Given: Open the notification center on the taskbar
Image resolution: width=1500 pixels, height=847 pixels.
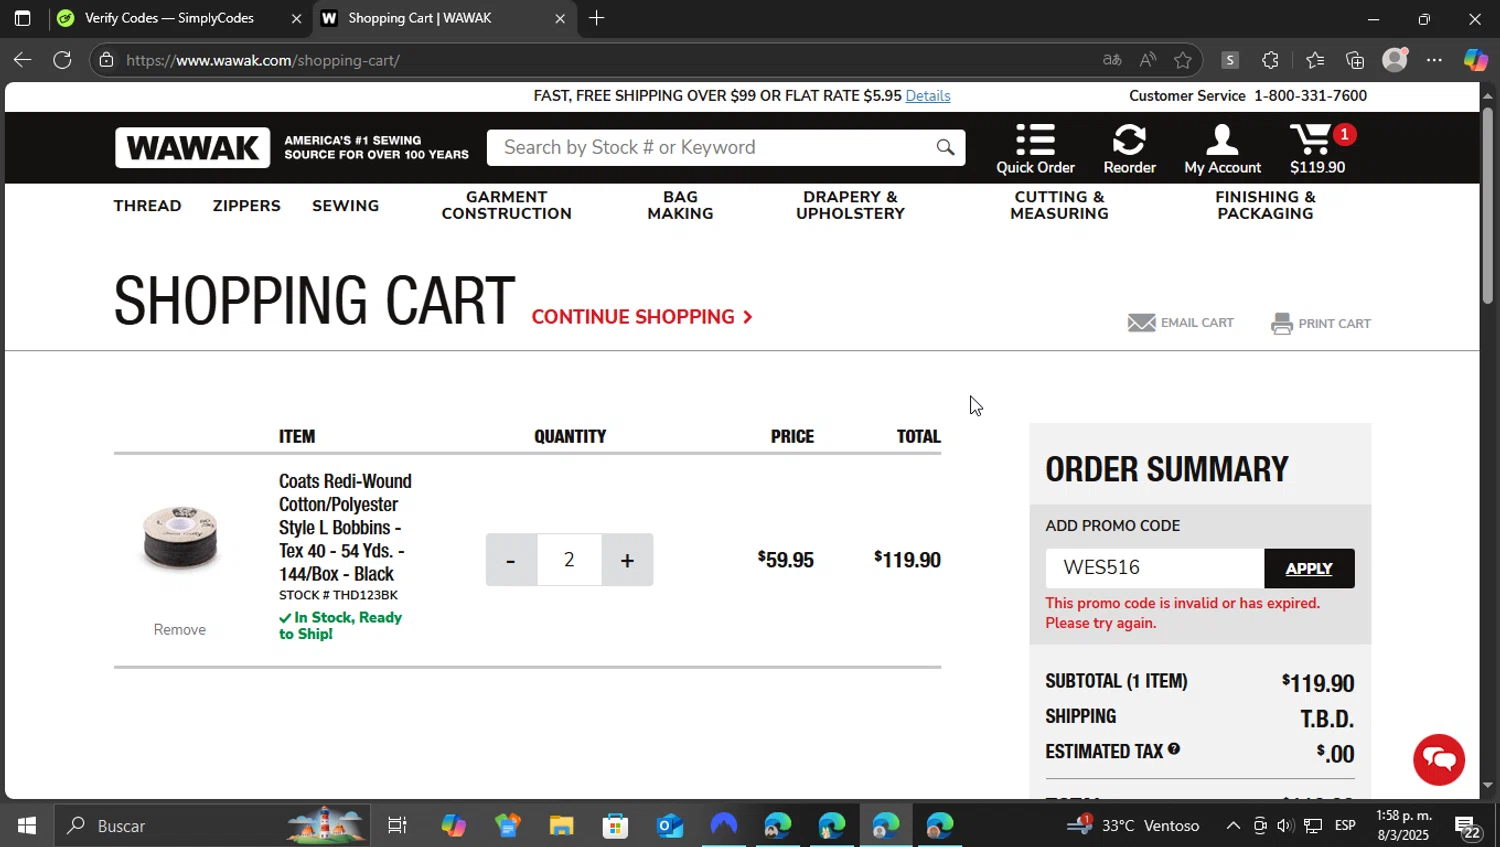Looking at the screenshot, I should pyautogui.click(x=1467, y=826).
